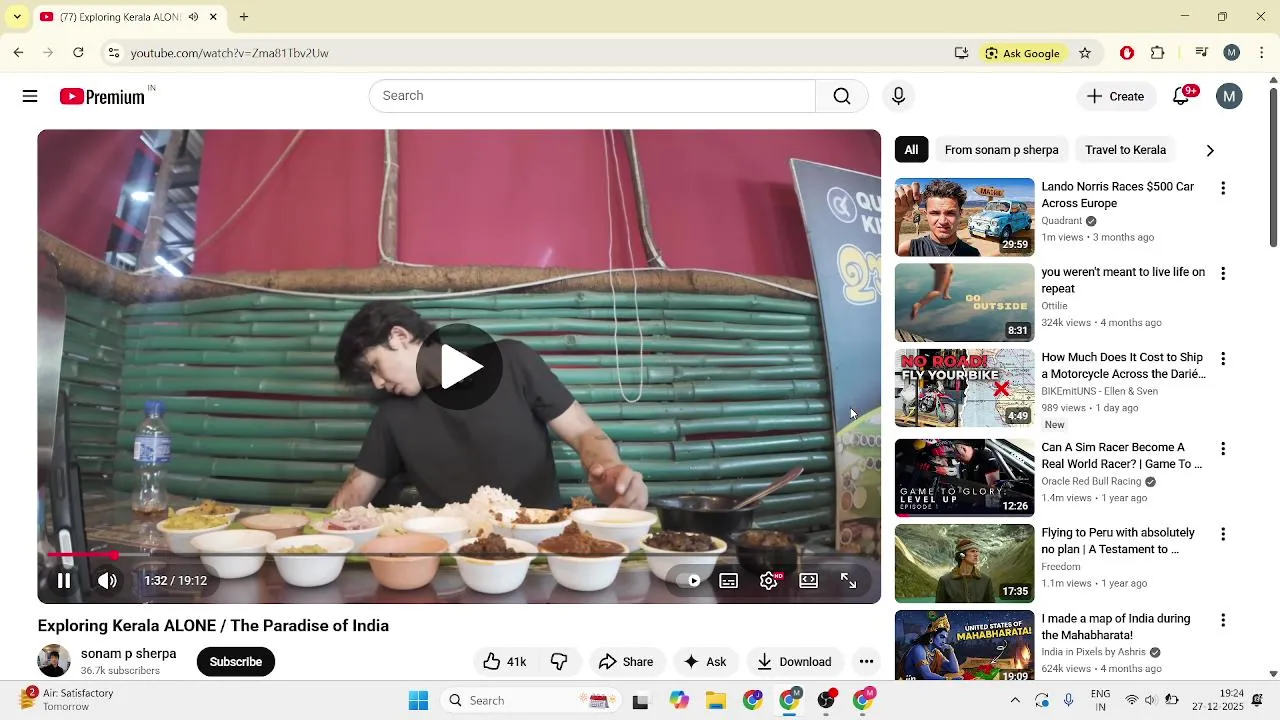This screenshot has width=1280, height=720.
Task: Open options for Sim Racer video
Action: tap(1222, 449)
